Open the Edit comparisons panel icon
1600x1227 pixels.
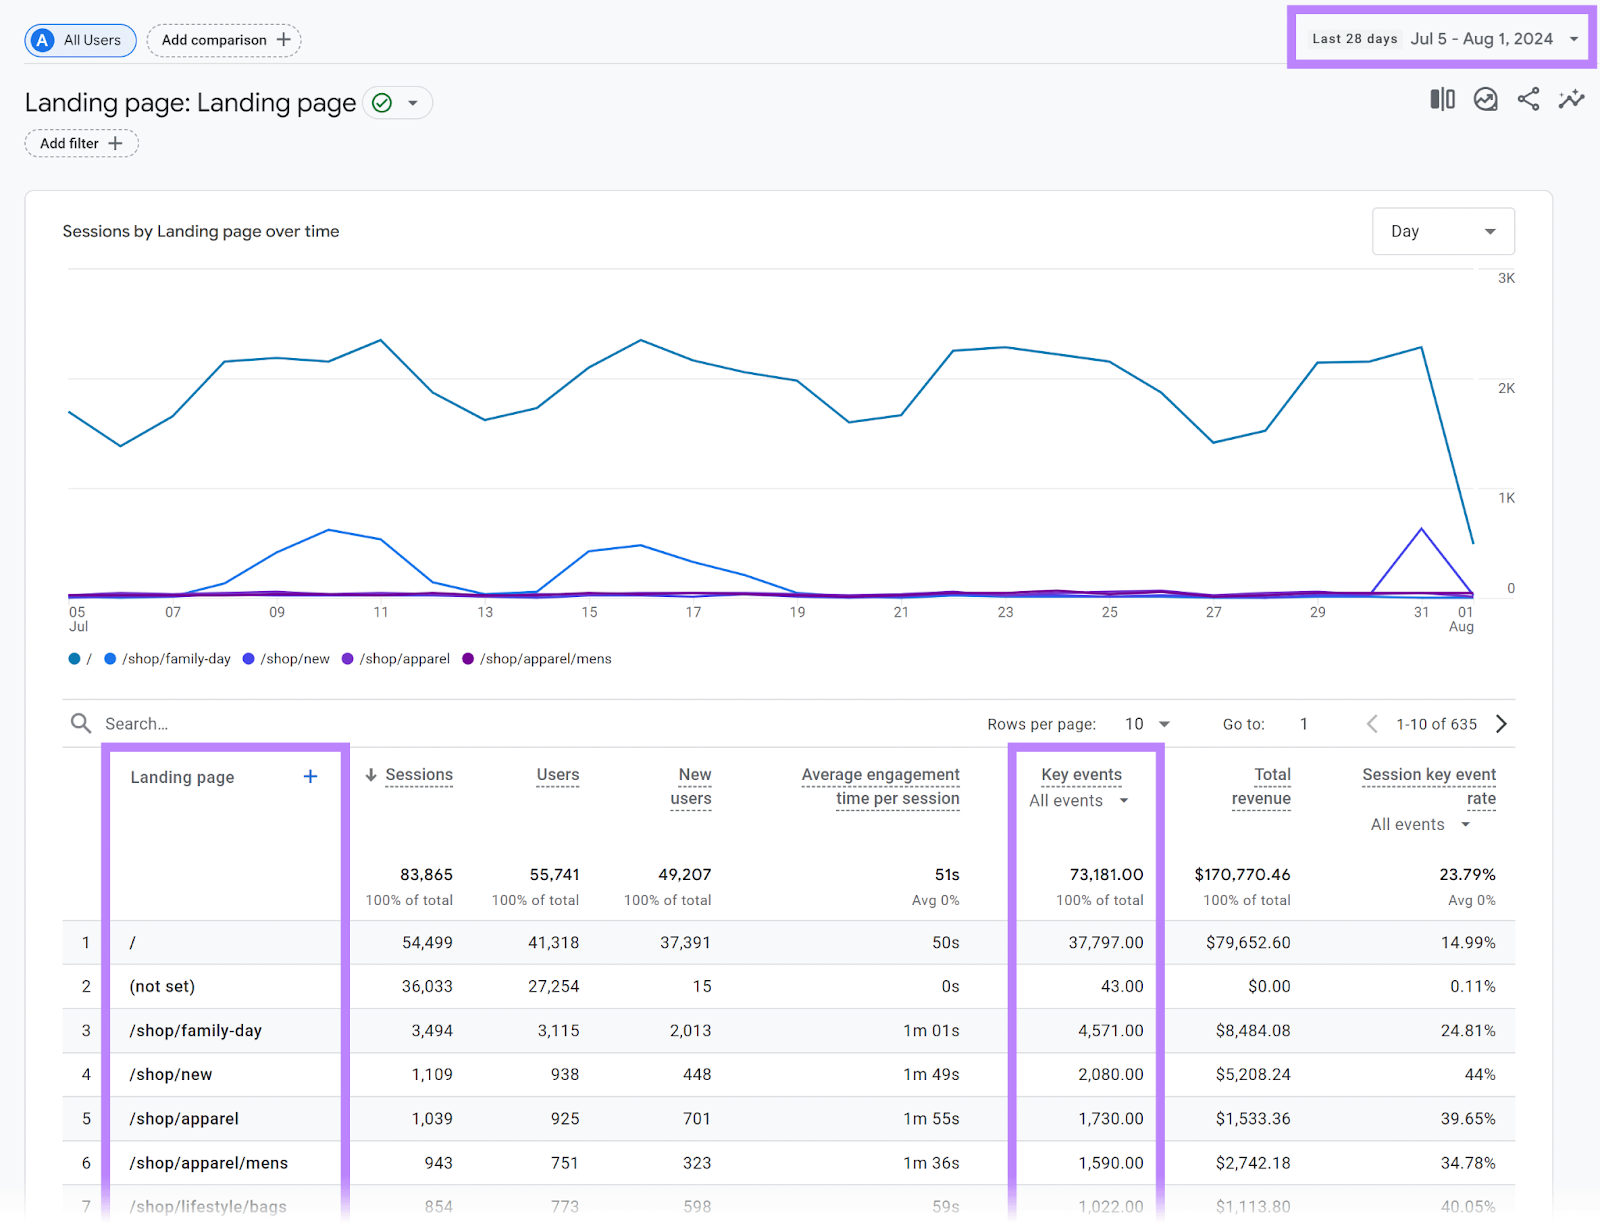(x=1441, y=100)
